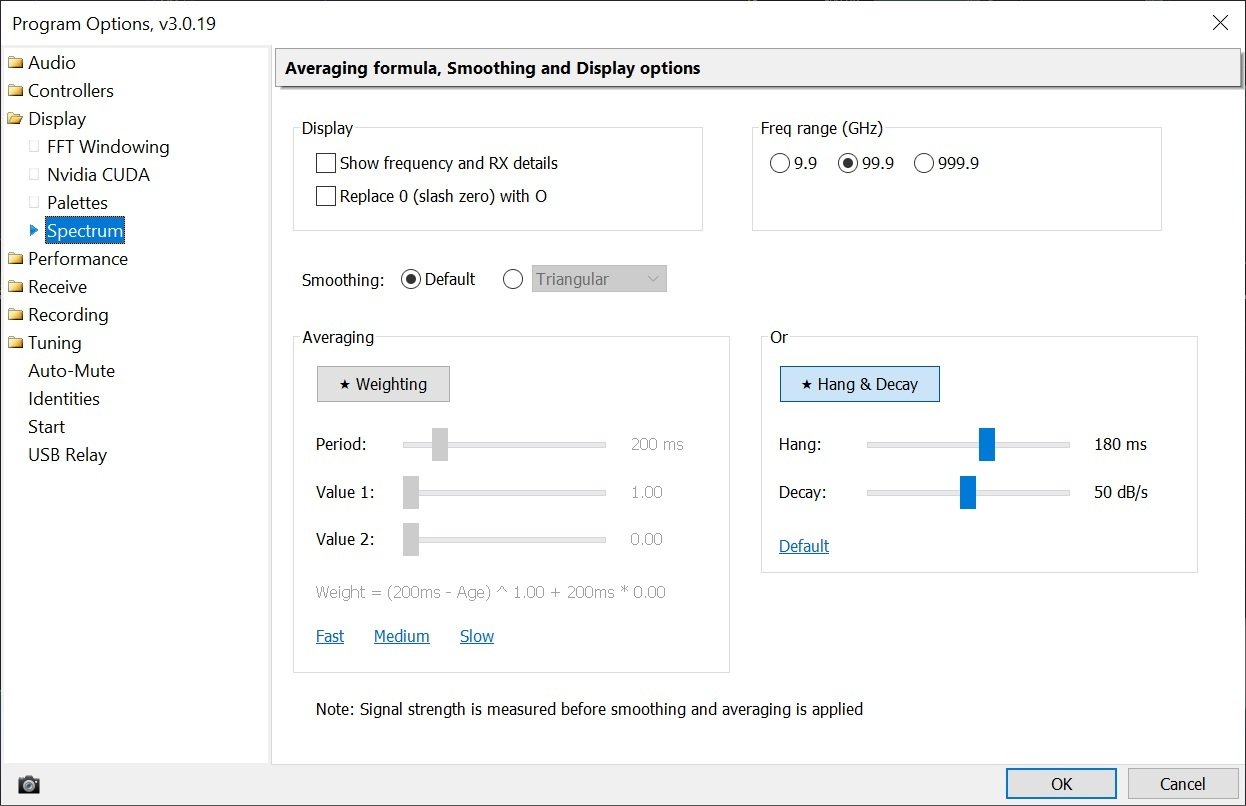
Task: Open the Tuning folder icon
Action: tap(15, 343)
